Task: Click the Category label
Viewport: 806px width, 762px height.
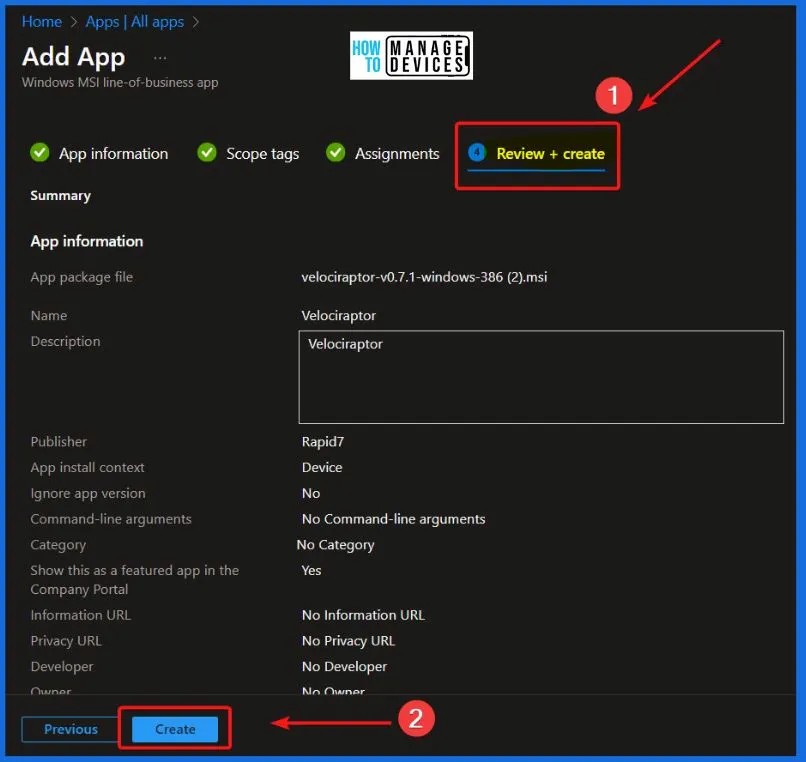Action: 58,545
